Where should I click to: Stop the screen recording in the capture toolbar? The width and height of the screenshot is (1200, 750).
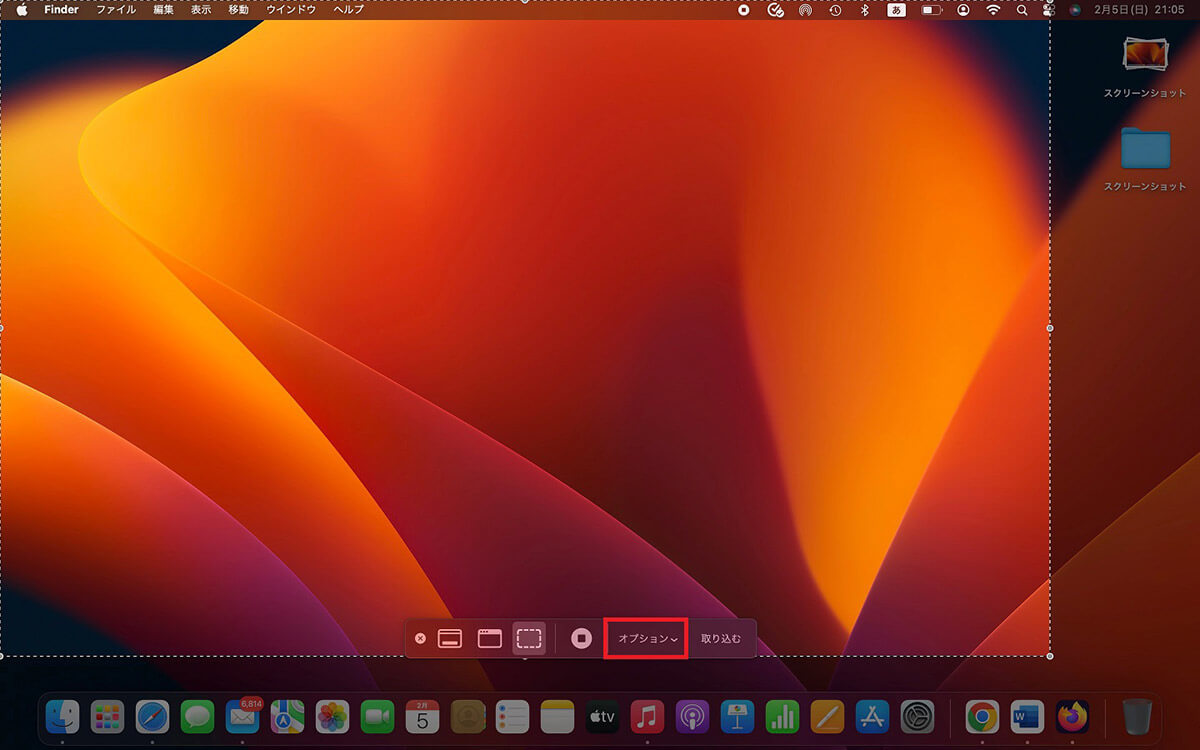pyautogui.click(x=582, y=638)
